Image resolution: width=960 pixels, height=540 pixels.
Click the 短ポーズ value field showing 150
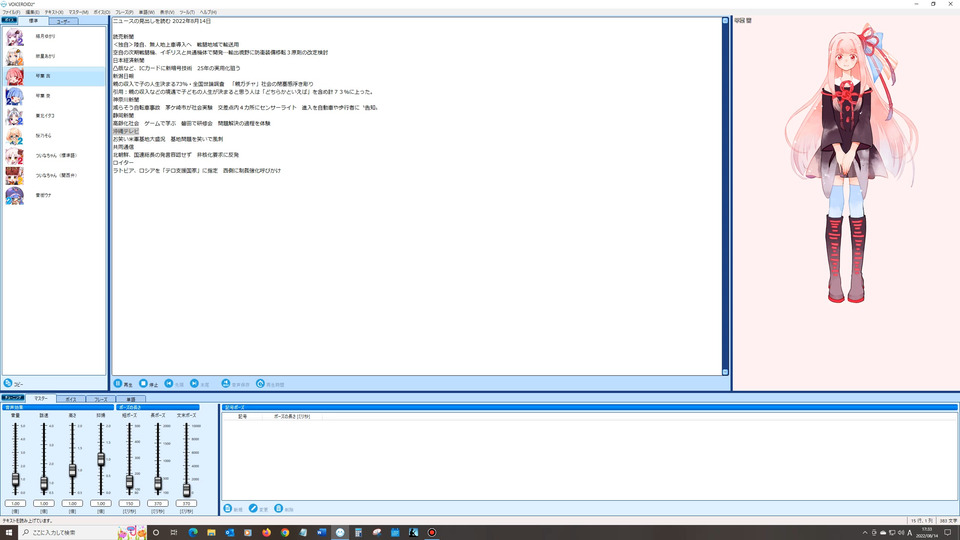(x=129, y=503)
